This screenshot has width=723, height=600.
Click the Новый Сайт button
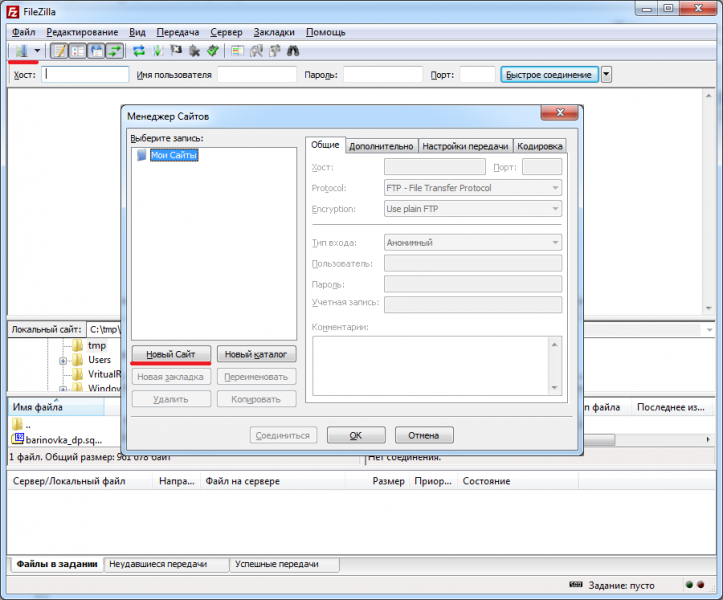pos(171,354)
